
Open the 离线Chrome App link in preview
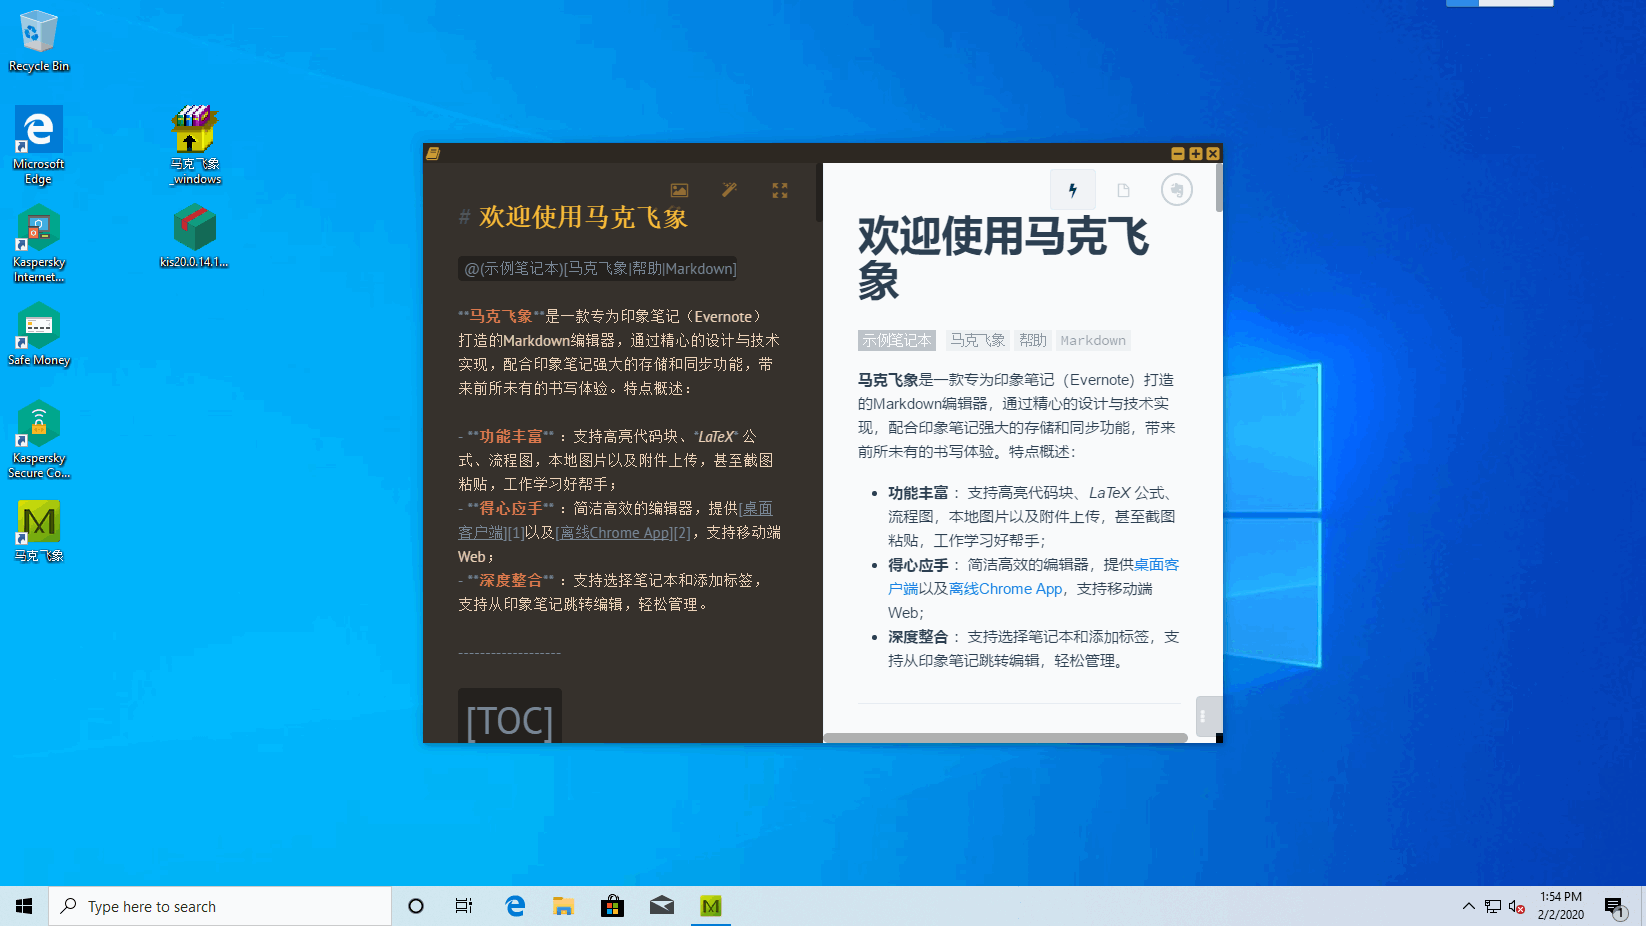pos(1005,589)
